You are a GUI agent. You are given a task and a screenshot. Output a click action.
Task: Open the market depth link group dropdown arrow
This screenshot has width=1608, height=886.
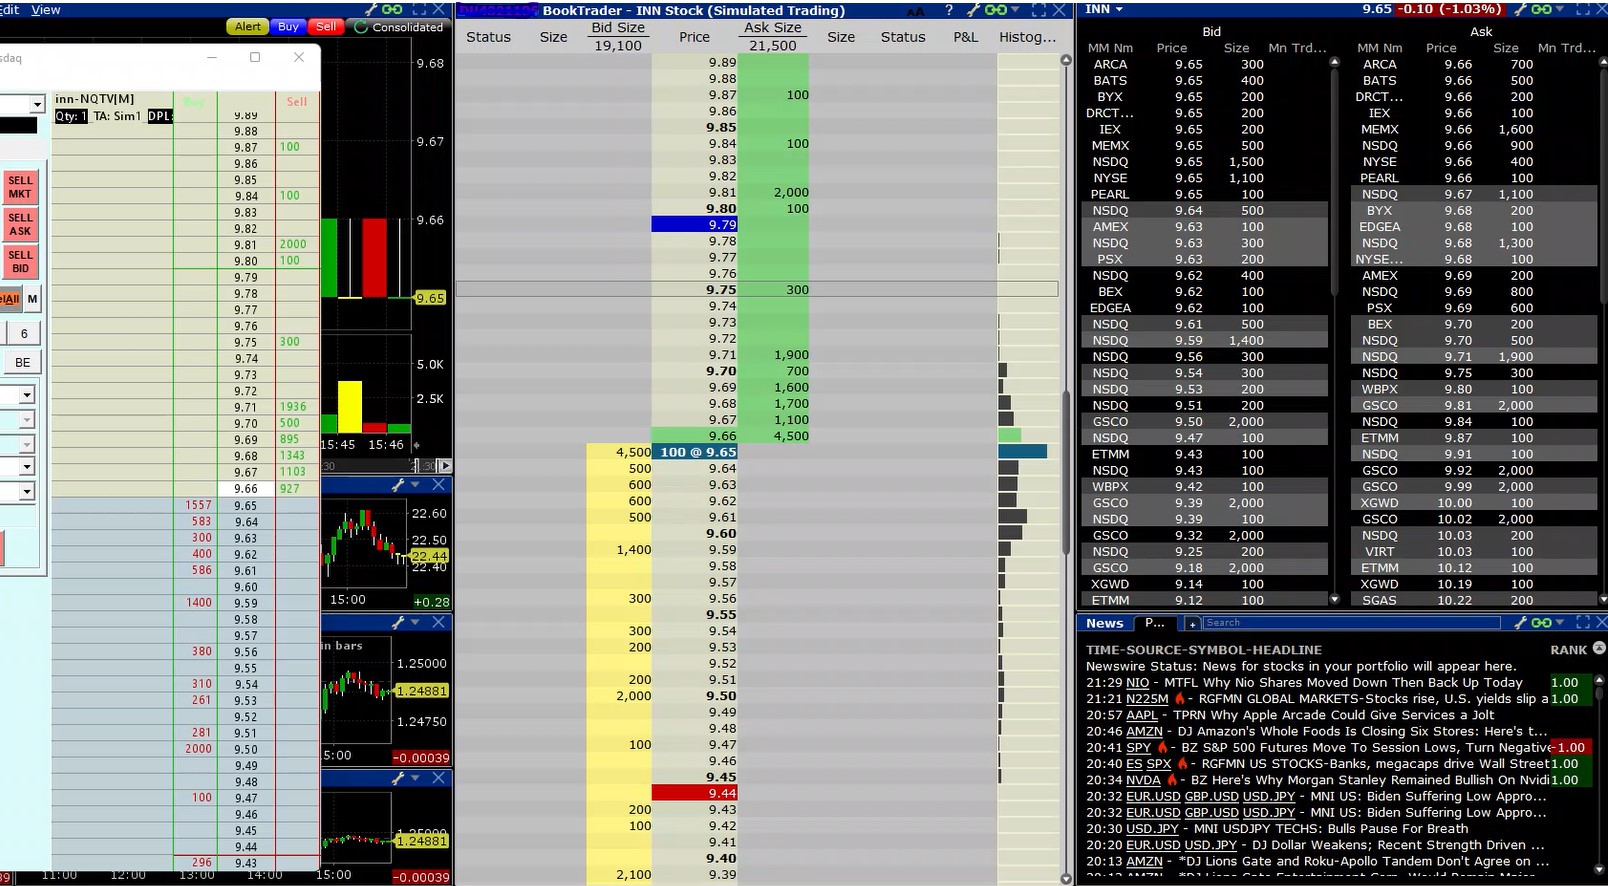pyautogui.click(x=1561, y=9)
